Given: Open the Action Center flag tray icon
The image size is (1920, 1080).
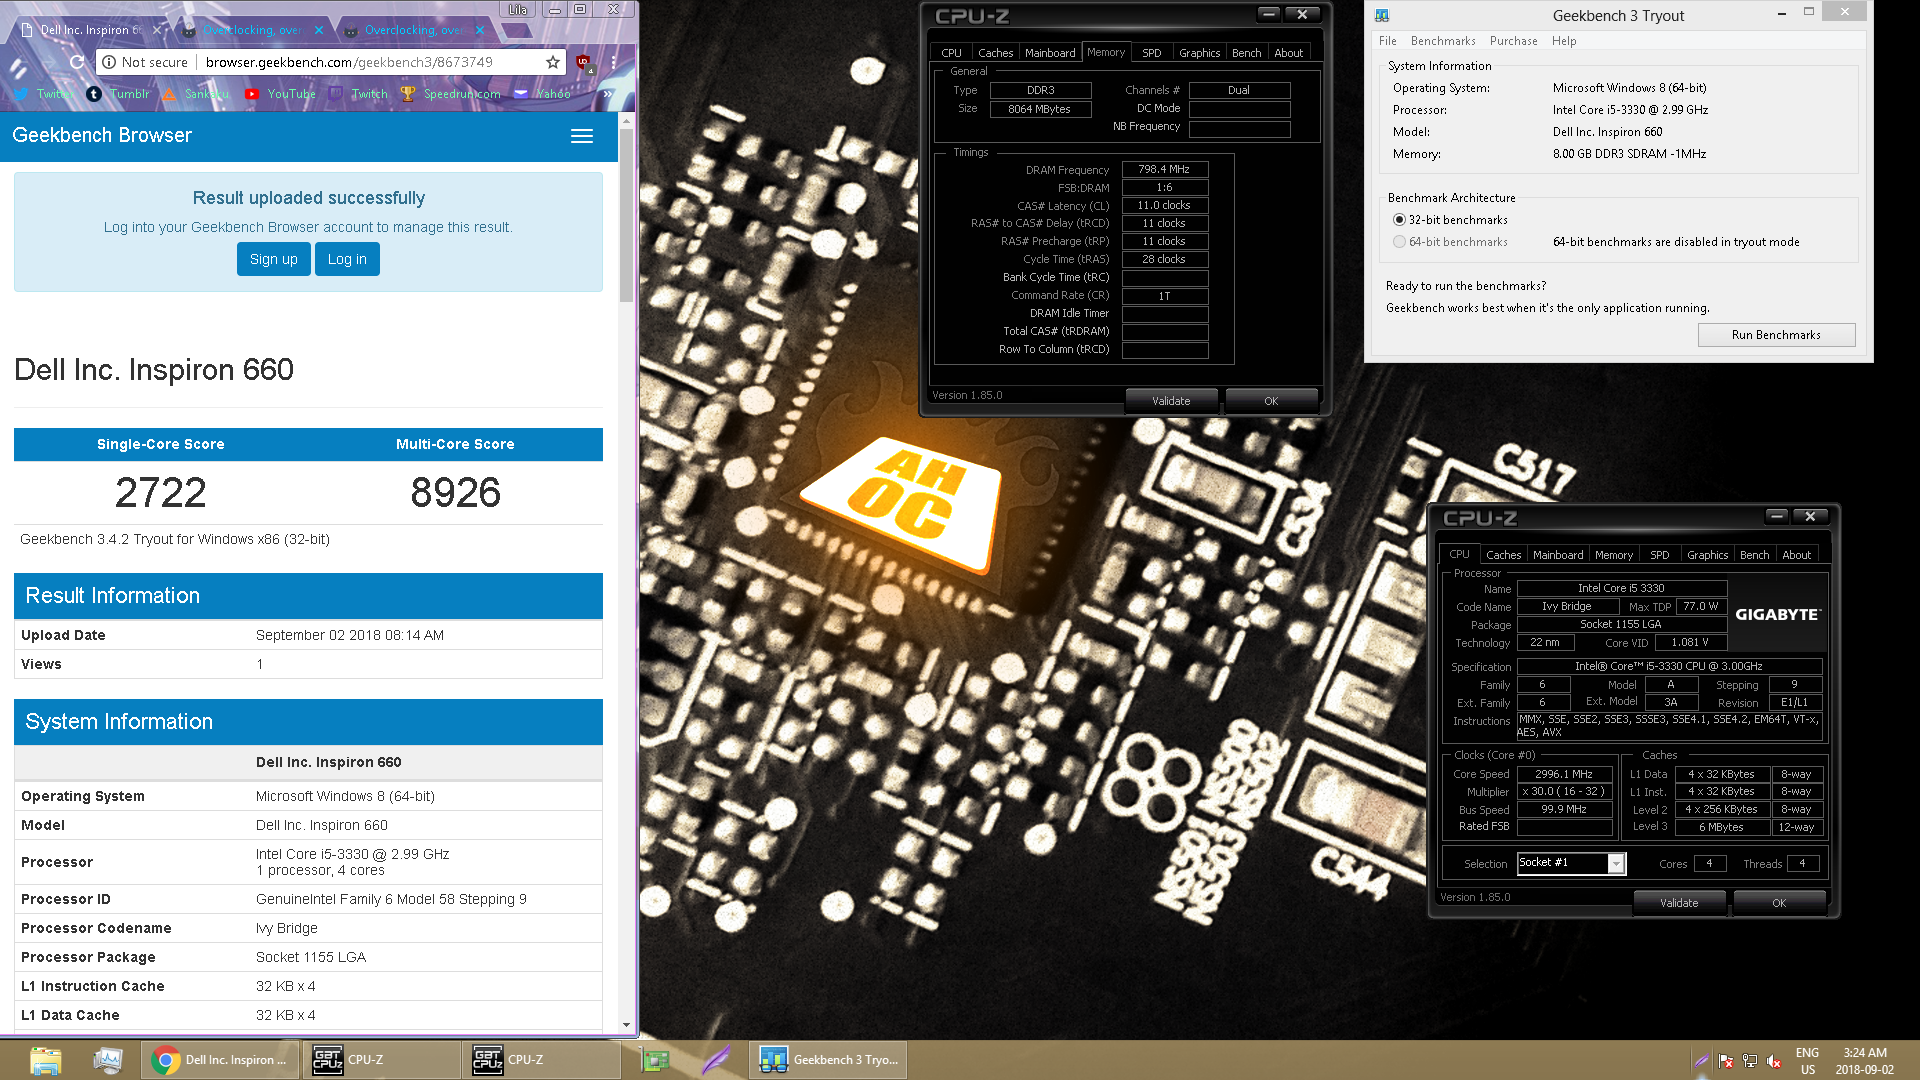Looking at the screenshot, I should (1726, 1061).
